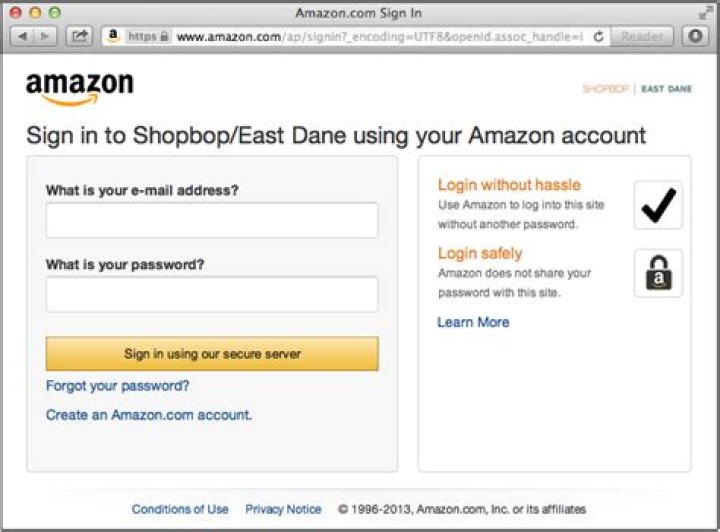Image resolution: width=720 pixels, height=532 pixels.
Task: Click the Amazon favicon in the address bar
Action: tap(114, 36)
